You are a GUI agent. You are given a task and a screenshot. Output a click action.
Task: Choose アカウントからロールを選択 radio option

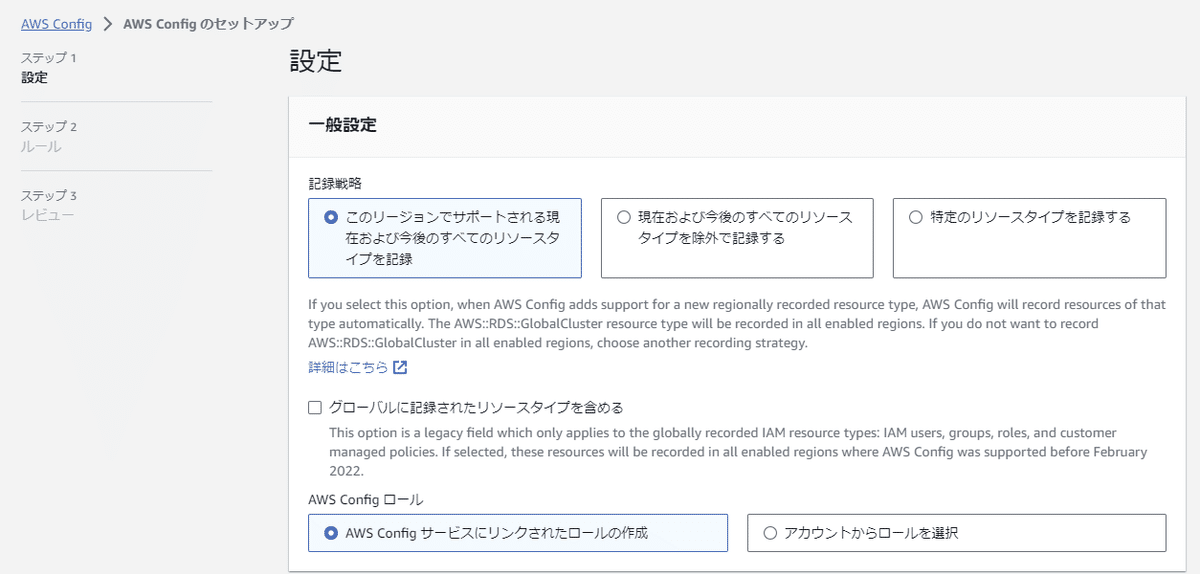957,533
